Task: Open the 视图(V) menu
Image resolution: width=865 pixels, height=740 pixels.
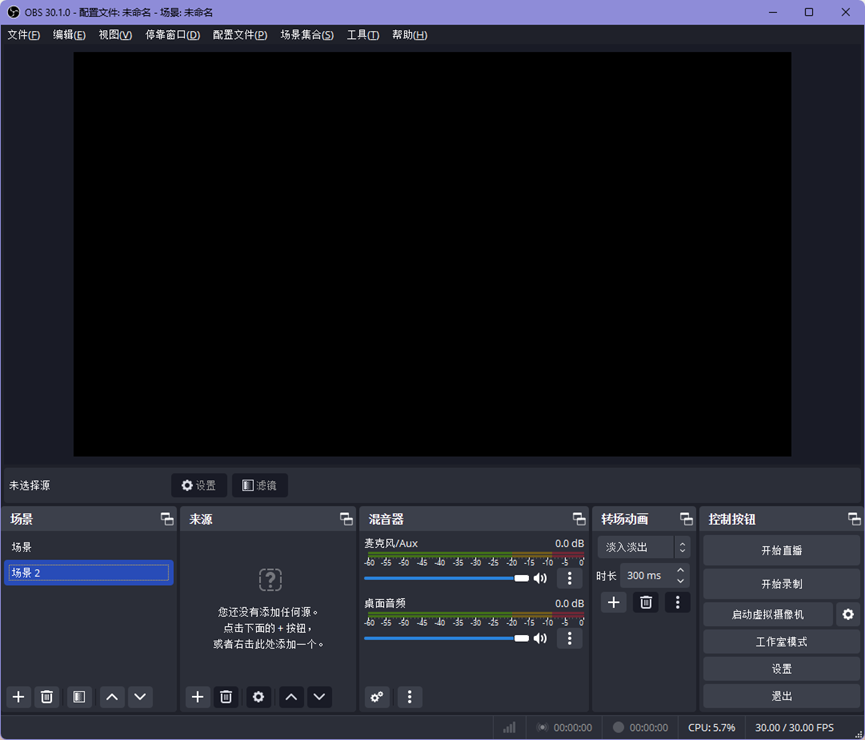Action: (115, 35)
